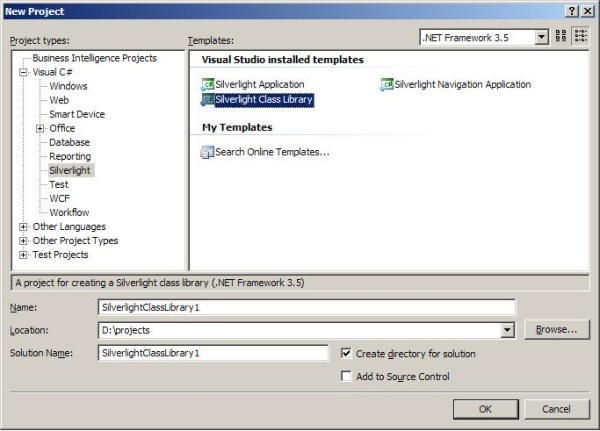Select Test under Visual C#
Screen dimensions: 600x431
pyautogui.click(x=59, y=184)
